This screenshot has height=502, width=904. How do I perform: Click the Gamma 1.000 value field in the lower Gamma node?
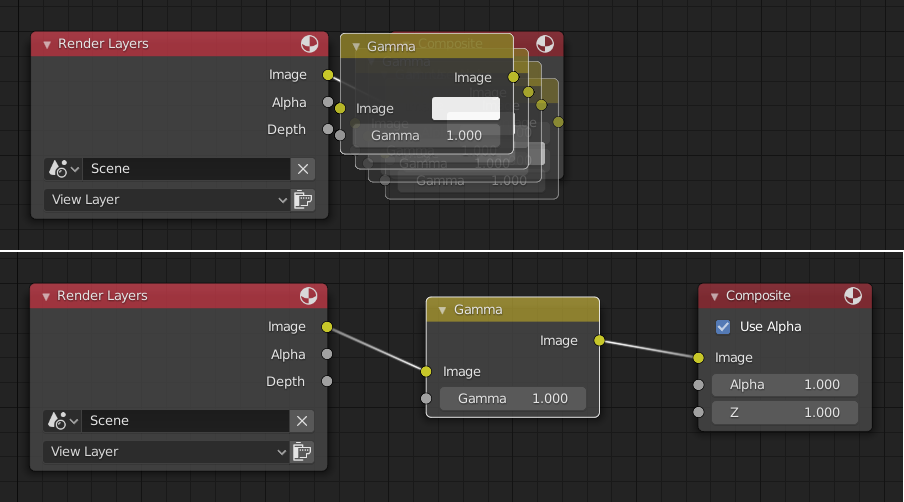[x=512, y=399]
